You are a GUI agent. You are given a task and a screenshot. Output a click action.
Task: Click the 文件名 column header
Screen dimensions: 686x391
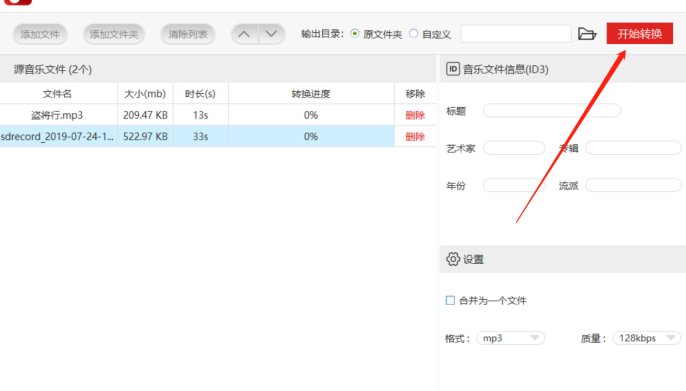pos(57,94)
